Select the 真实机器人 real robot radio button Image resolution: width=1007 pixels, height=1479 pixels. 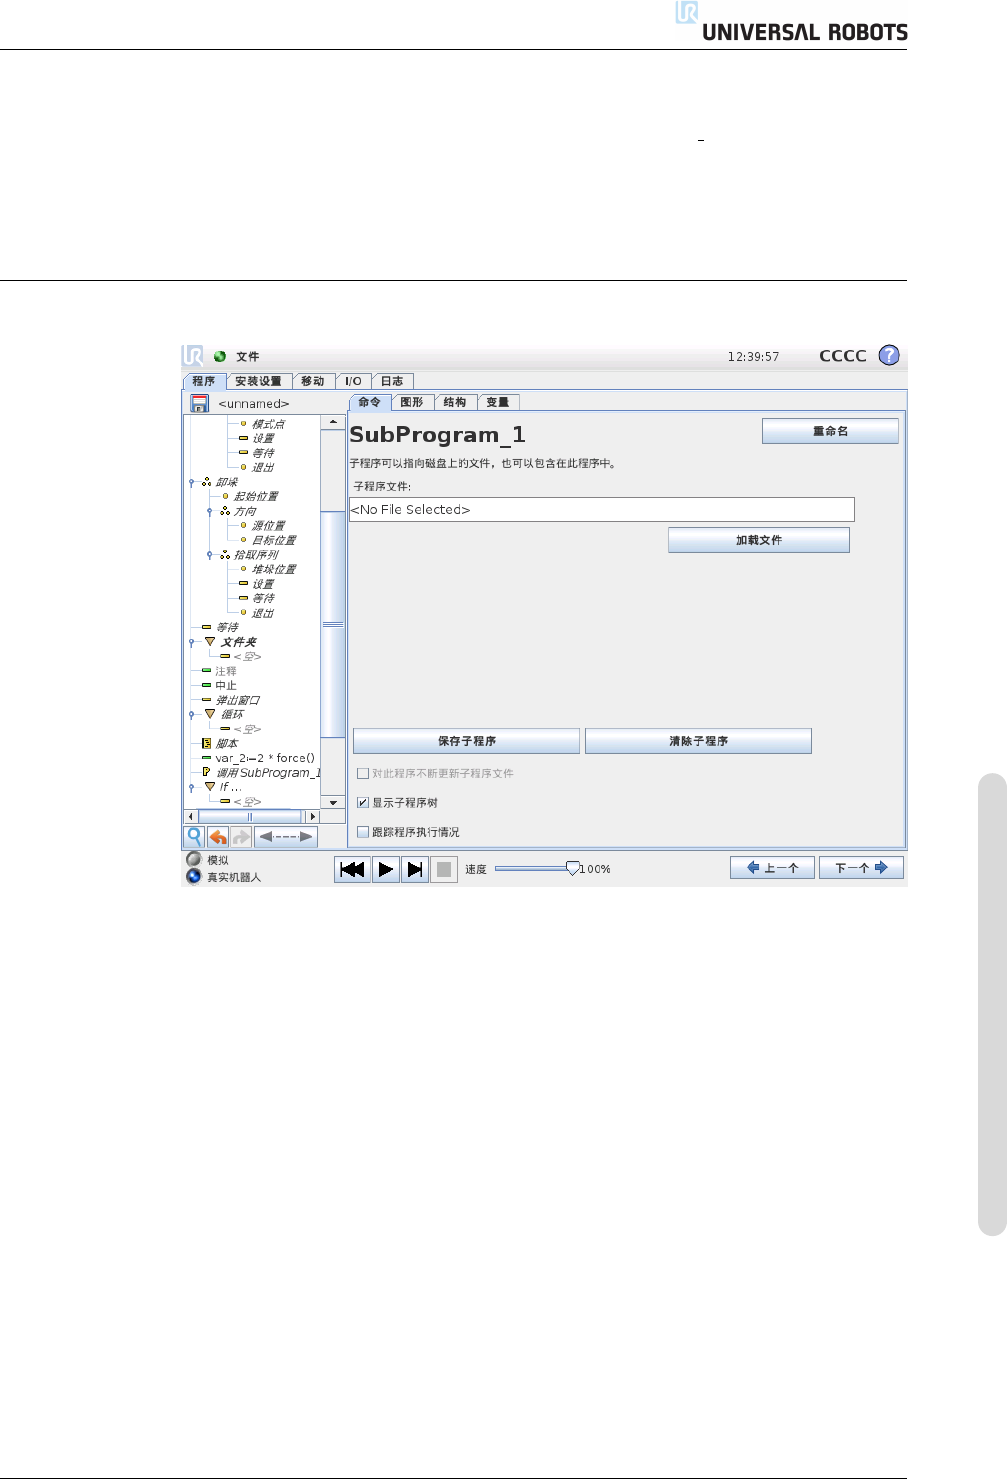(x=194, y=876)
